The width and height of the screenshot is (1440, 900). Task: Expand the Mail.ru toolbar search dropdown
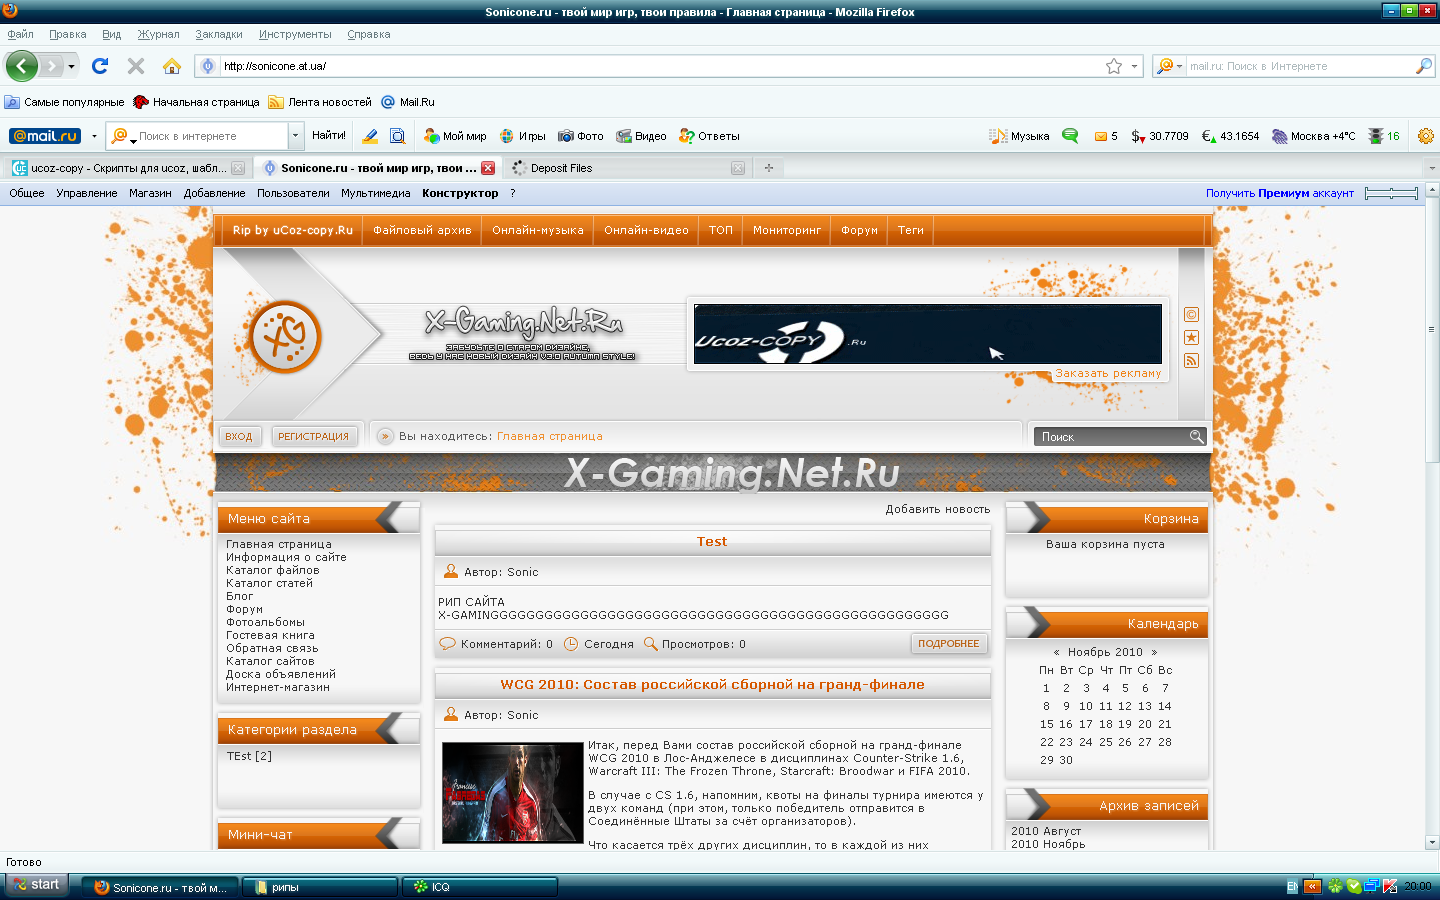pyautogui.click(x=295, y=136)
